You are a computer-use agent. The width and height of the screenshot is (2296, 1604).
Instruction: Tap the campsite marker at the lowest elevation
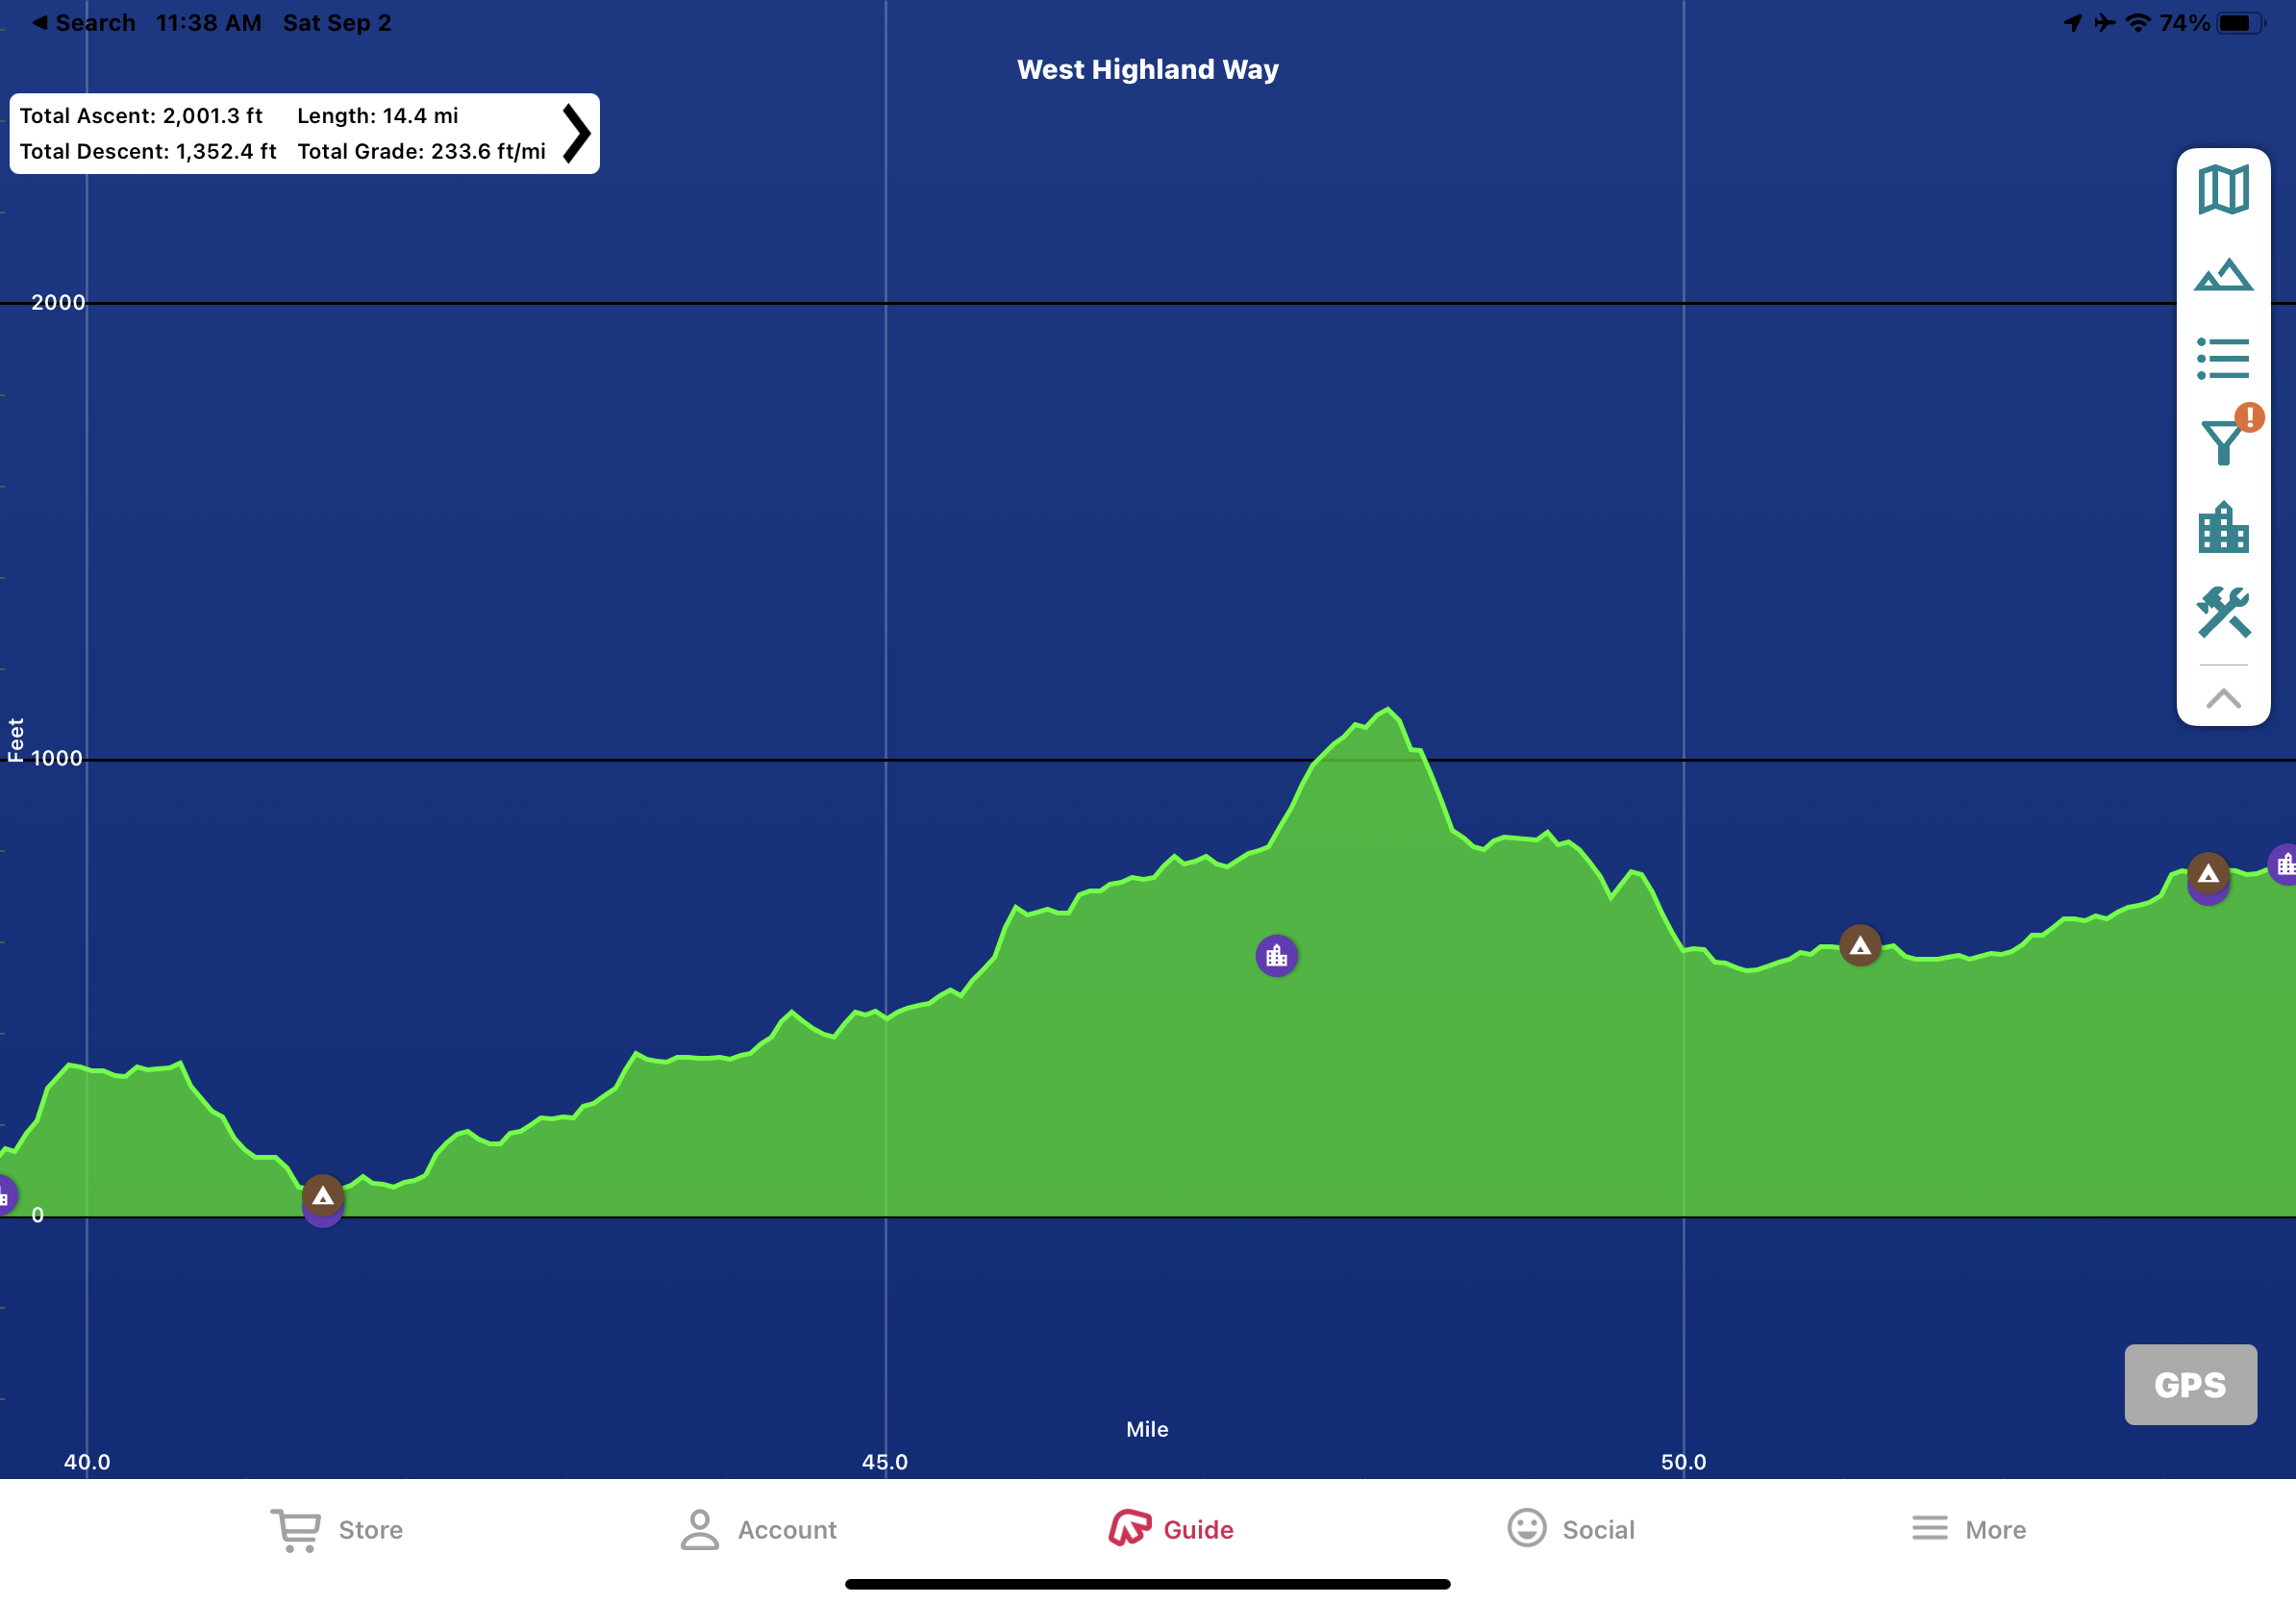click(322, 1195)
